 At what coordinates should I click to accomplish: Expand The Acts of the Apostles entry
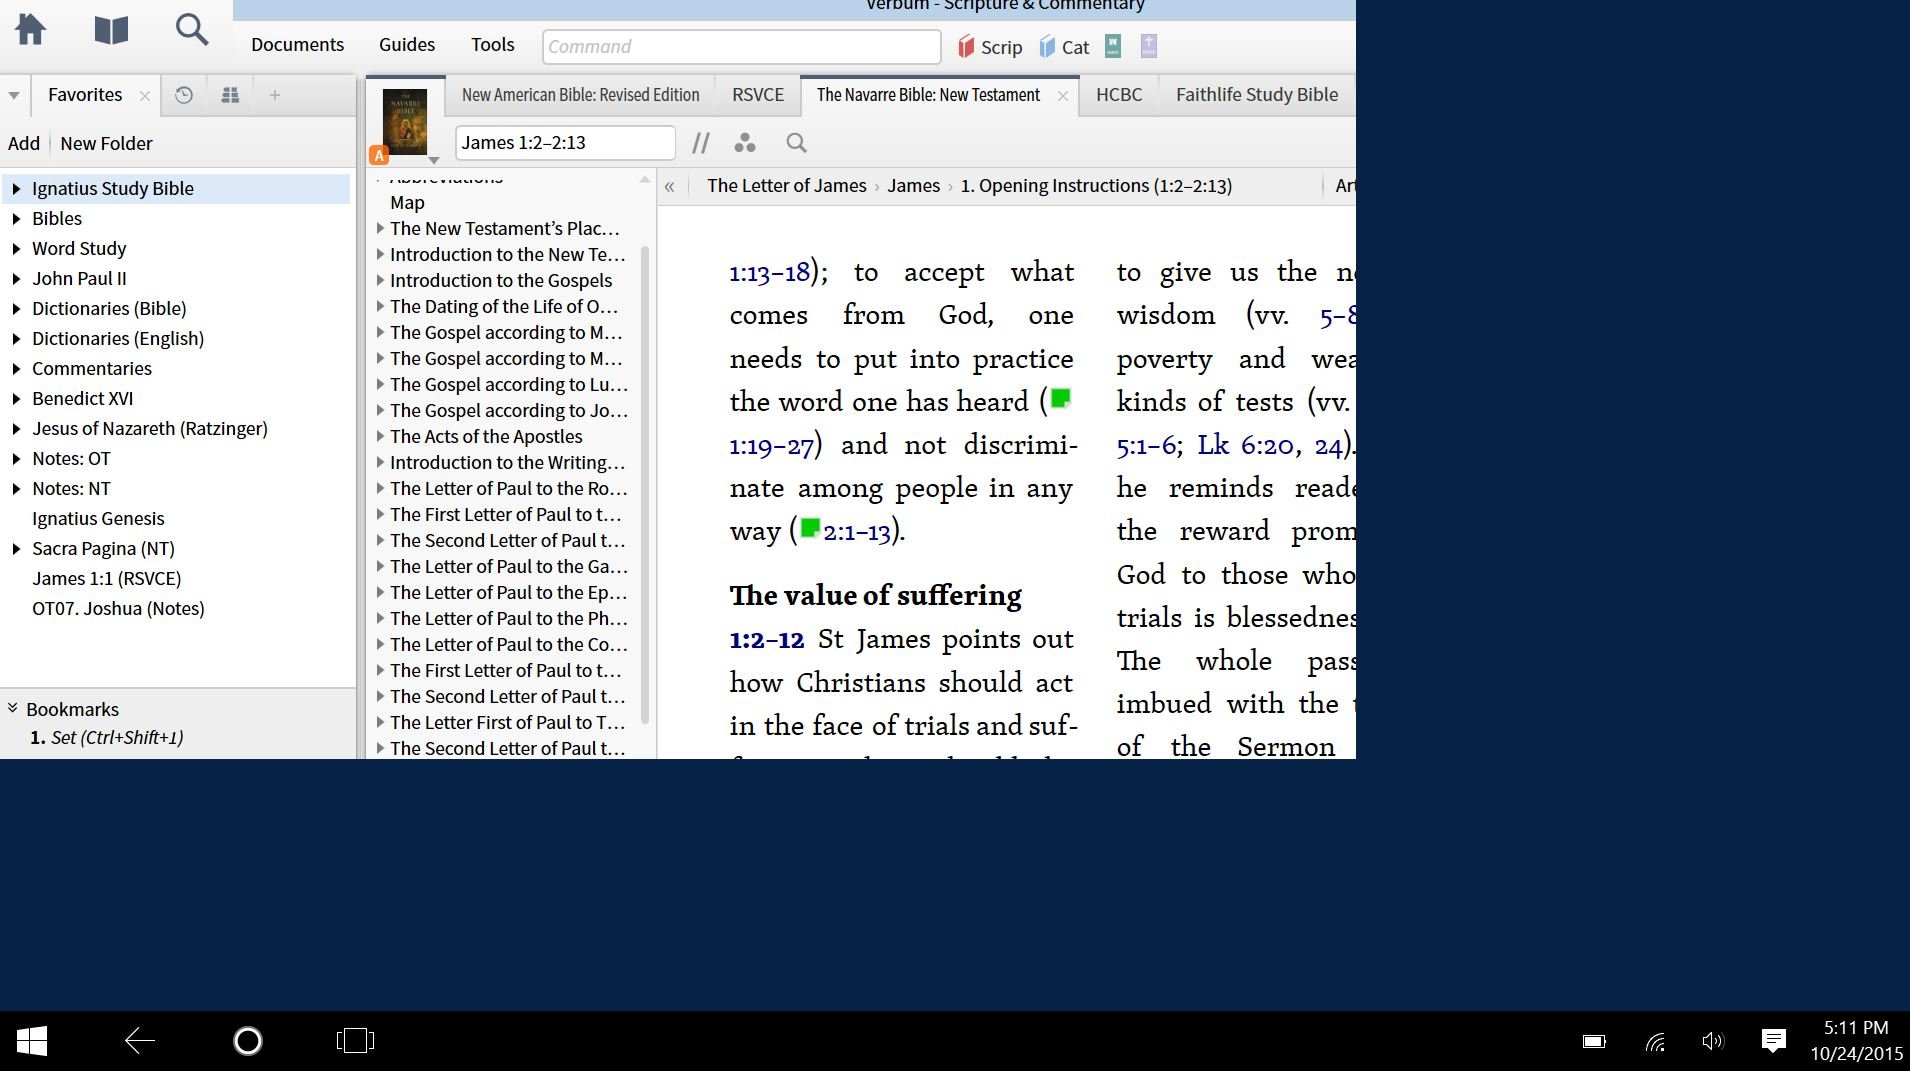click(380, 436)
